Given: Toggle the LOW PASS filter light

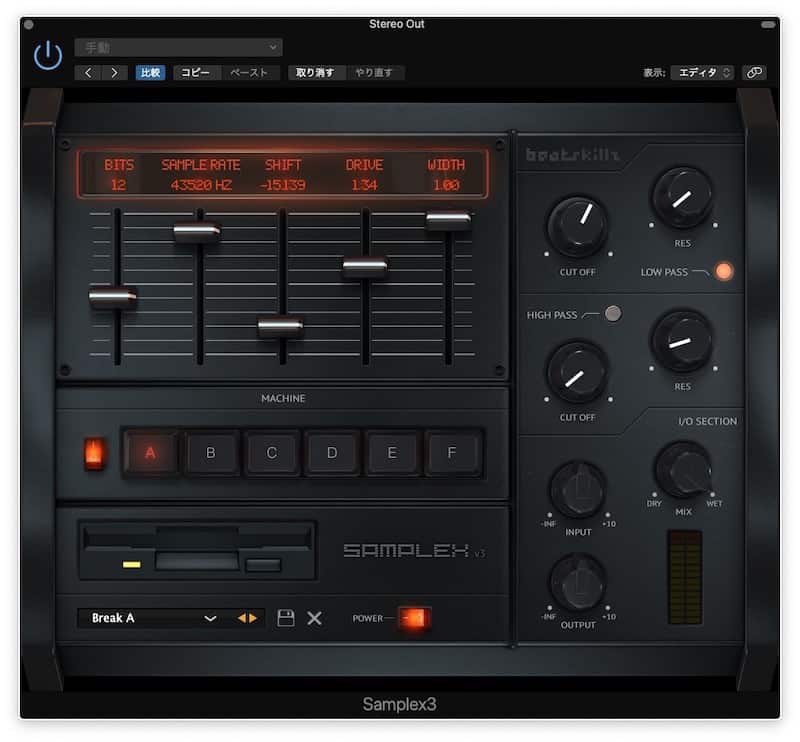Looking at the screenshot, I should pyautogui.click(x=725, y=270).
